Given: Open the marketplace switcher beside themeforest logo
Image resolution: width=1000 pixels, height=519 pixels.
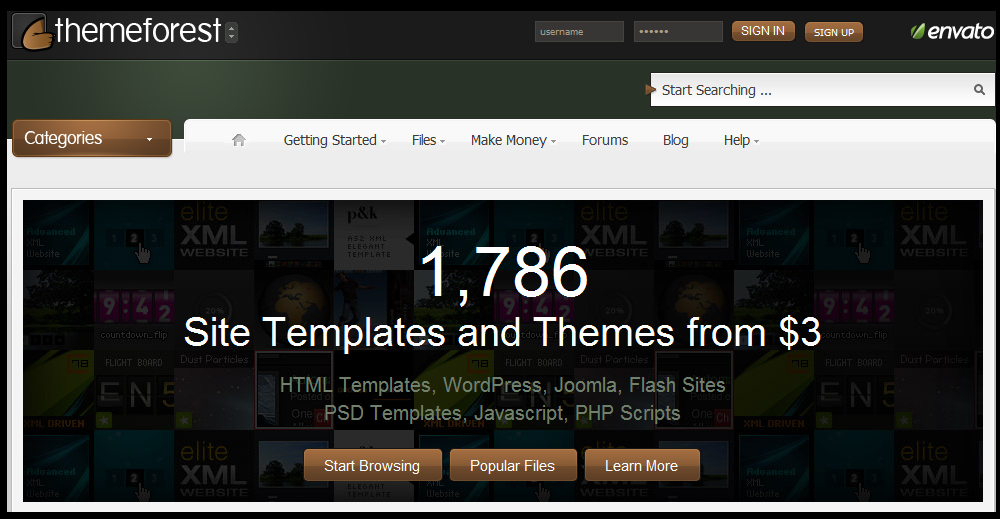Looking at the screenshot, I should click(x=232, y=32).
